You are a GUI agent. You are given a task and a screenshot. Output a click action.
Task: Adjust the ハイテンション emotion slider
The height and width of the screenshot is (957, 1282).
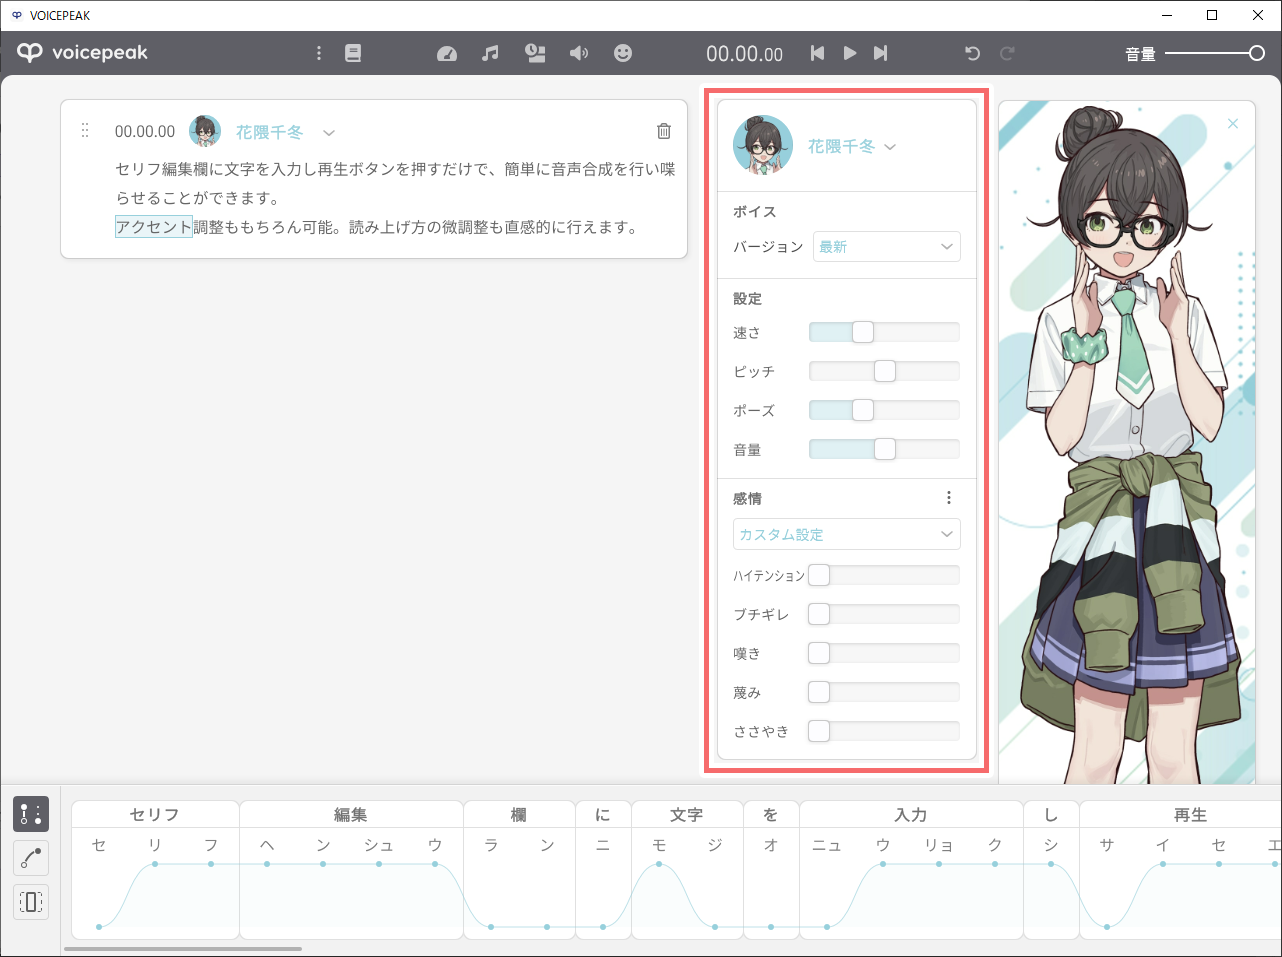(x=884, y=575)
